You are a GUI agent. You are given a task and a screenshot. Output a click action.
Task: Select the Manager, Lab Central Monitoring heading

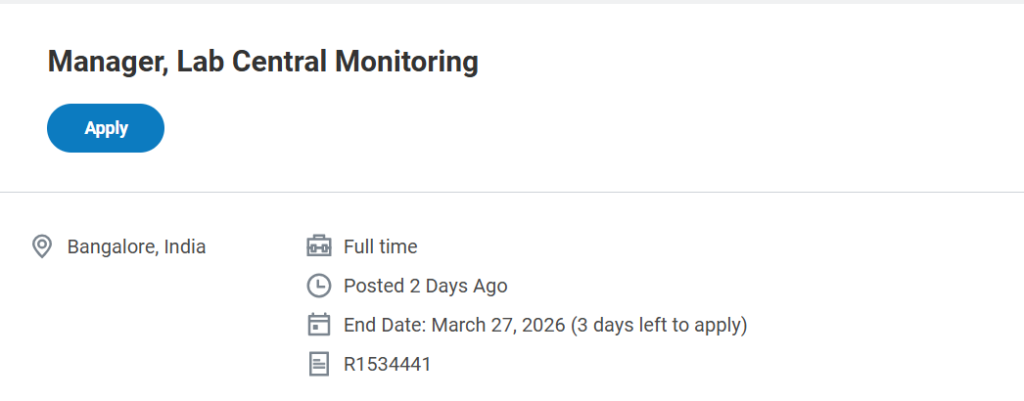pyautogui.click(x=263, y=62)
